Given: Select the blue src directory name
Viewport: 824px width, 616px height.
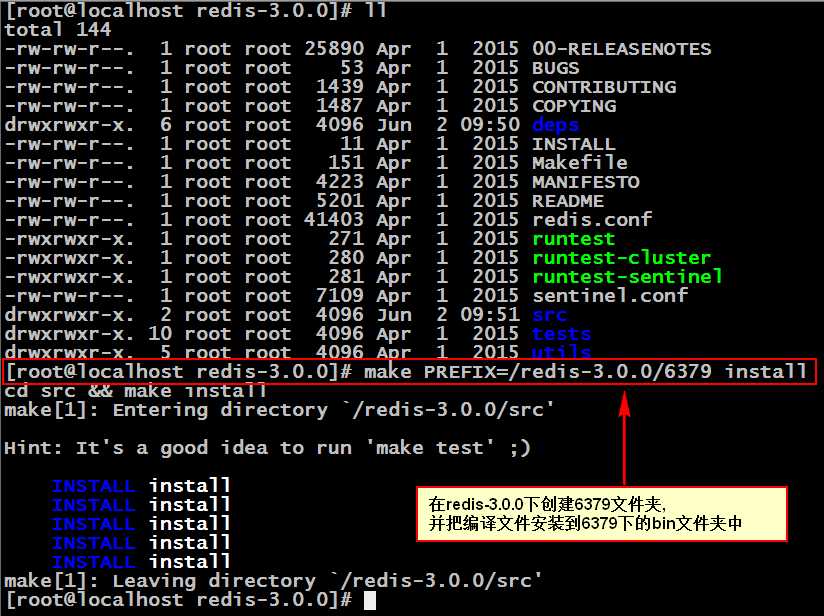Looking at the screenshot, I should (x=549, y=314).
